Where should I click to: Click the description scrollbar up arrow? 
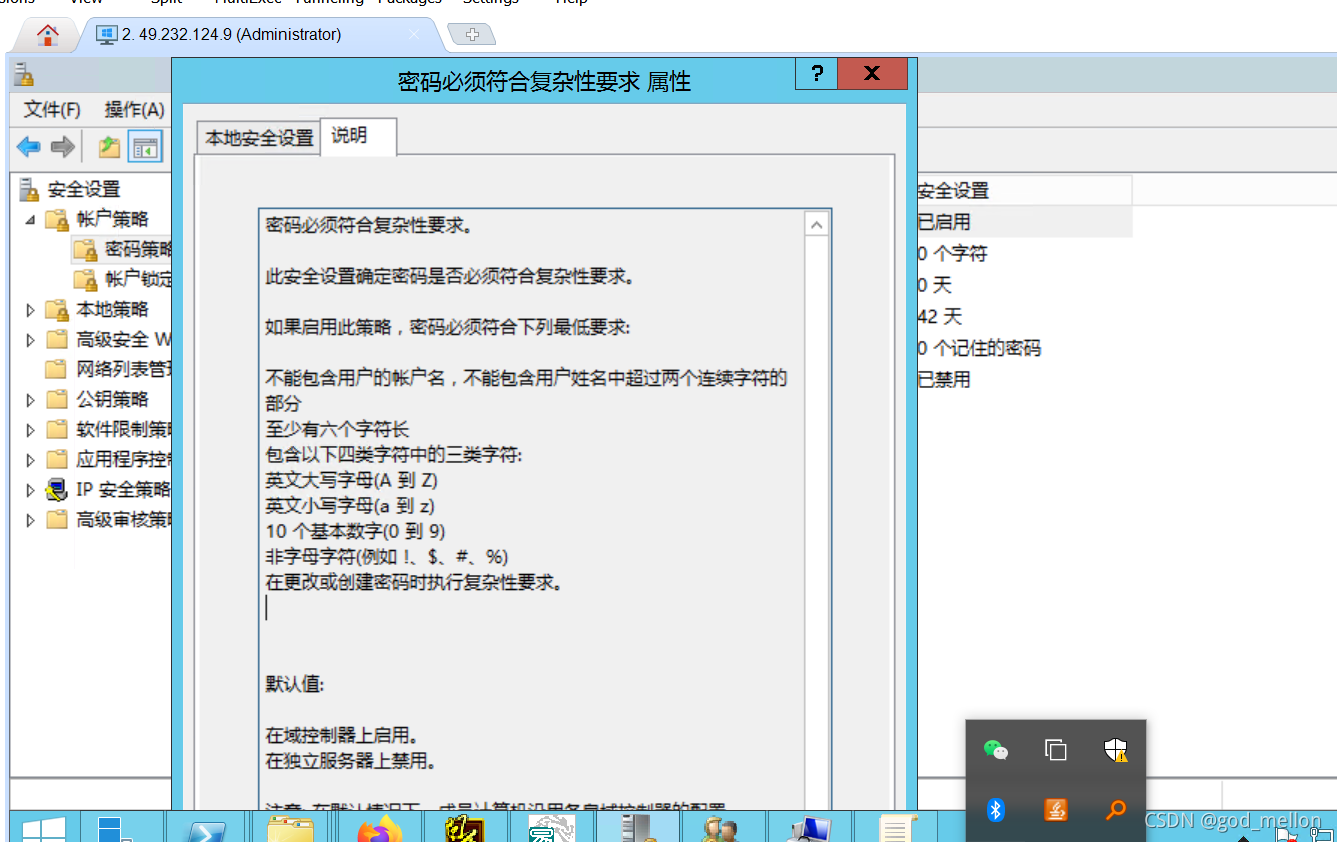[x=817, y=225]
